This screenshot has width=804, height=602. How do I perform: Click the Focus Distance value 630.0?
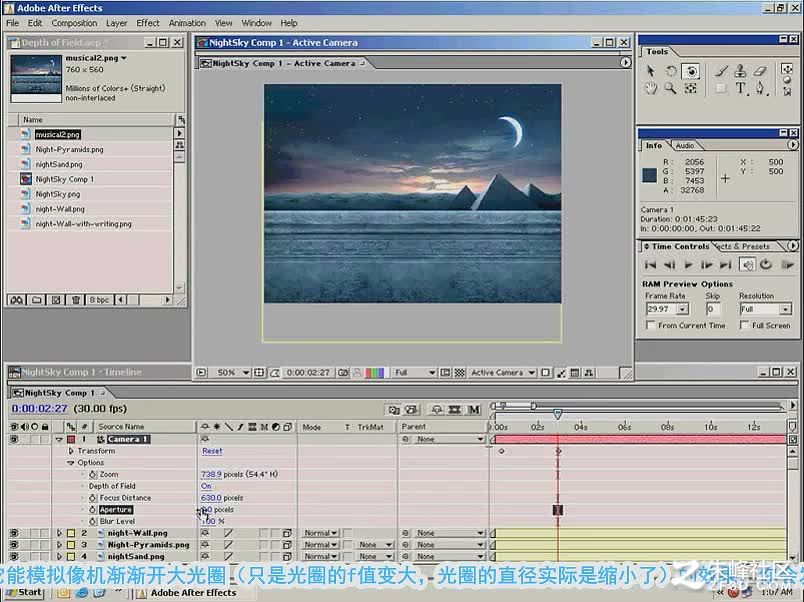tap(211, 498)
